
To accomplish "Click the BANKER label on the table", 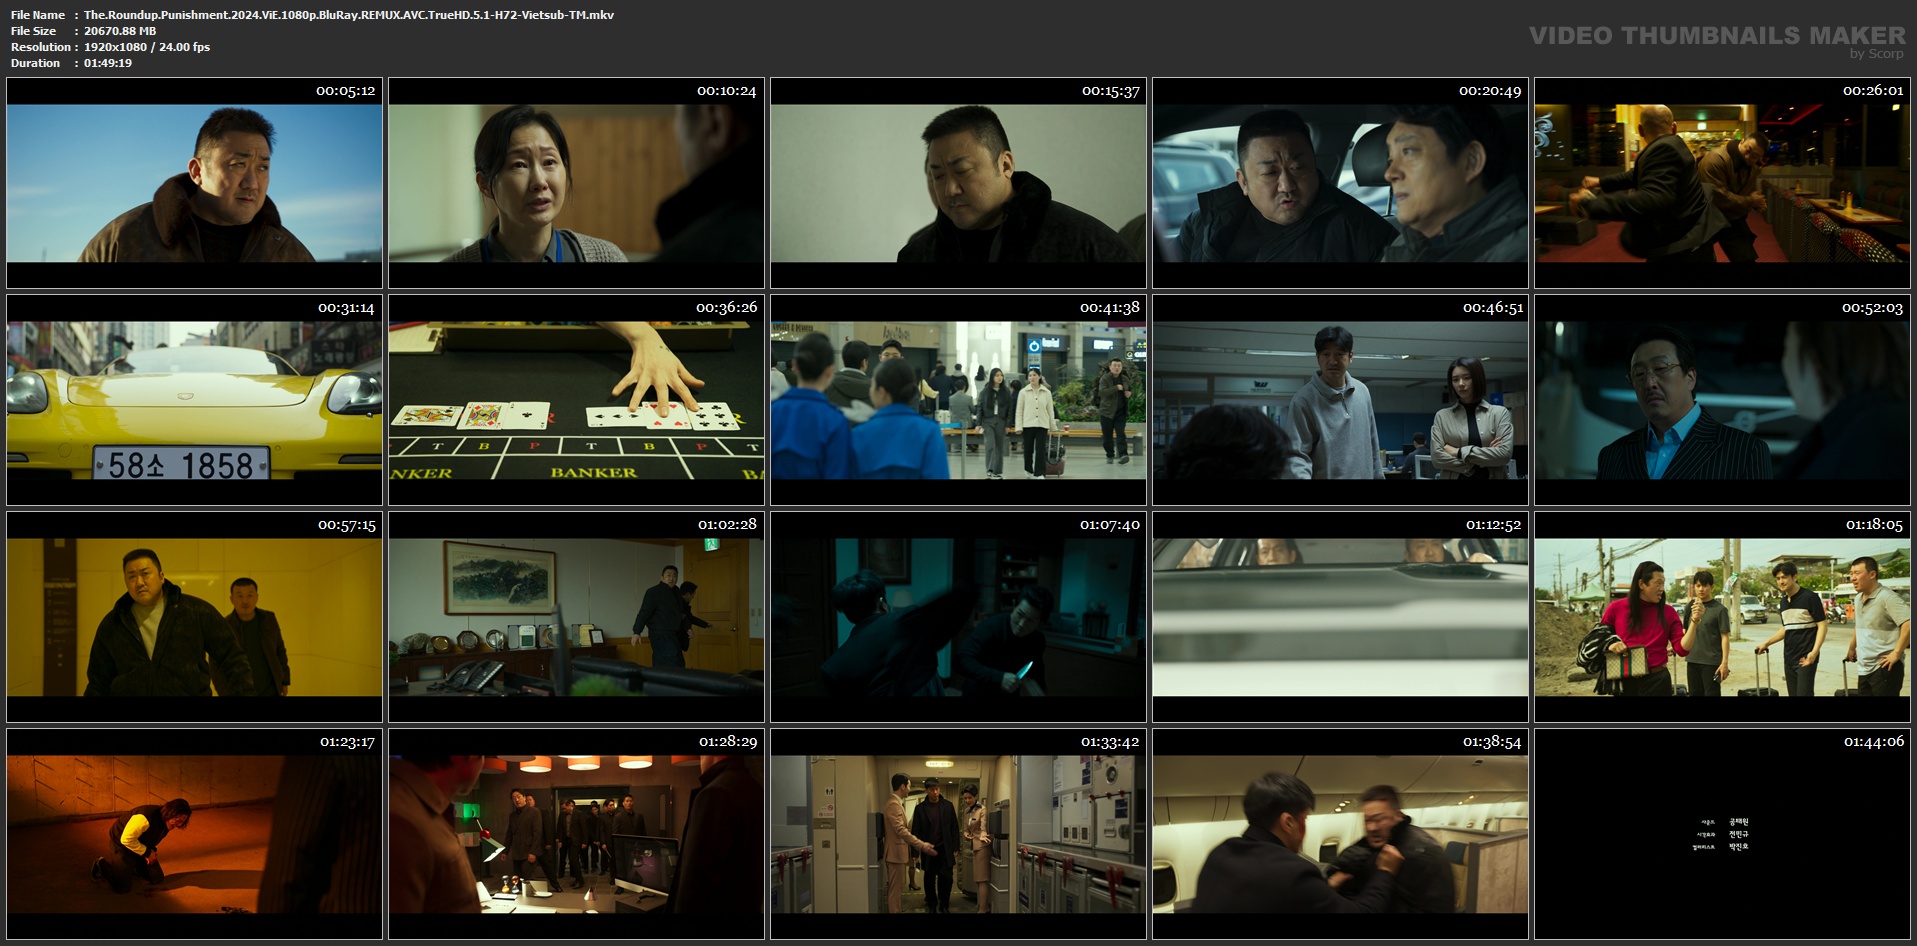I will click(593, 472).
